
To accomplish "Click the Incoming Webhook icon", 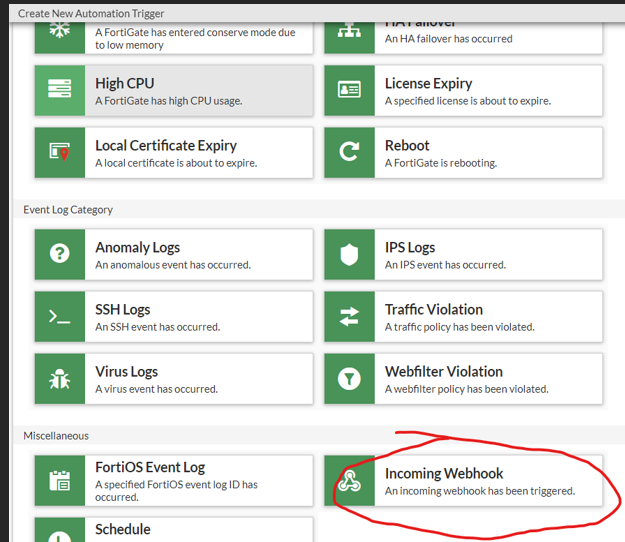I will click(349, 481).
